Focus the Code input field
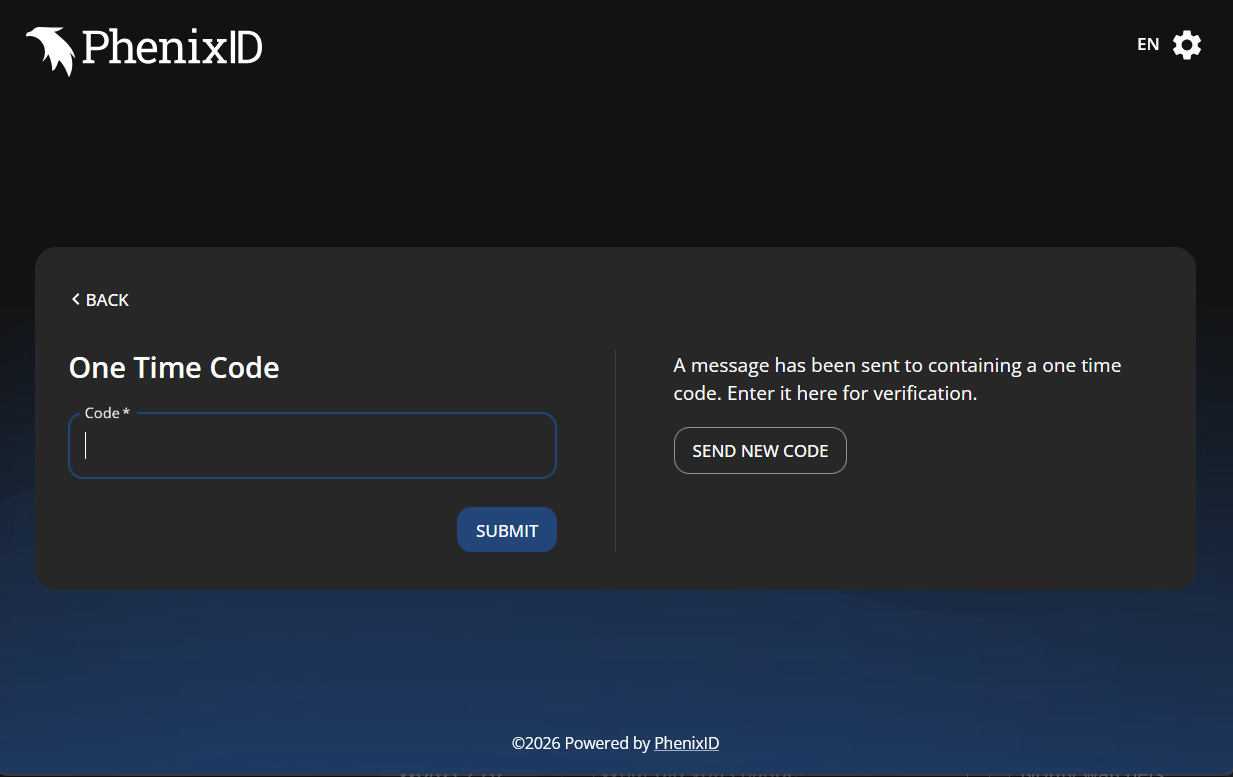Viewport: 1233px width, 777px height. coord(312,446)
